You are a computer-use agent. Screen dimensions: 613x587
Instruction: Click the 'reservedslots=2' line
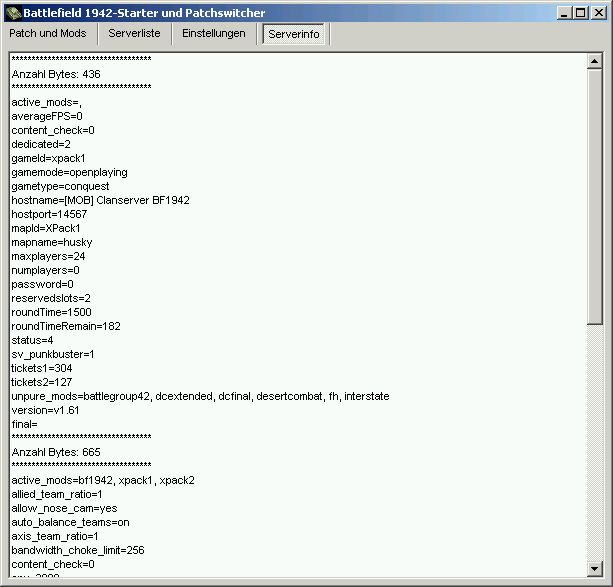[x=51, y=298]
